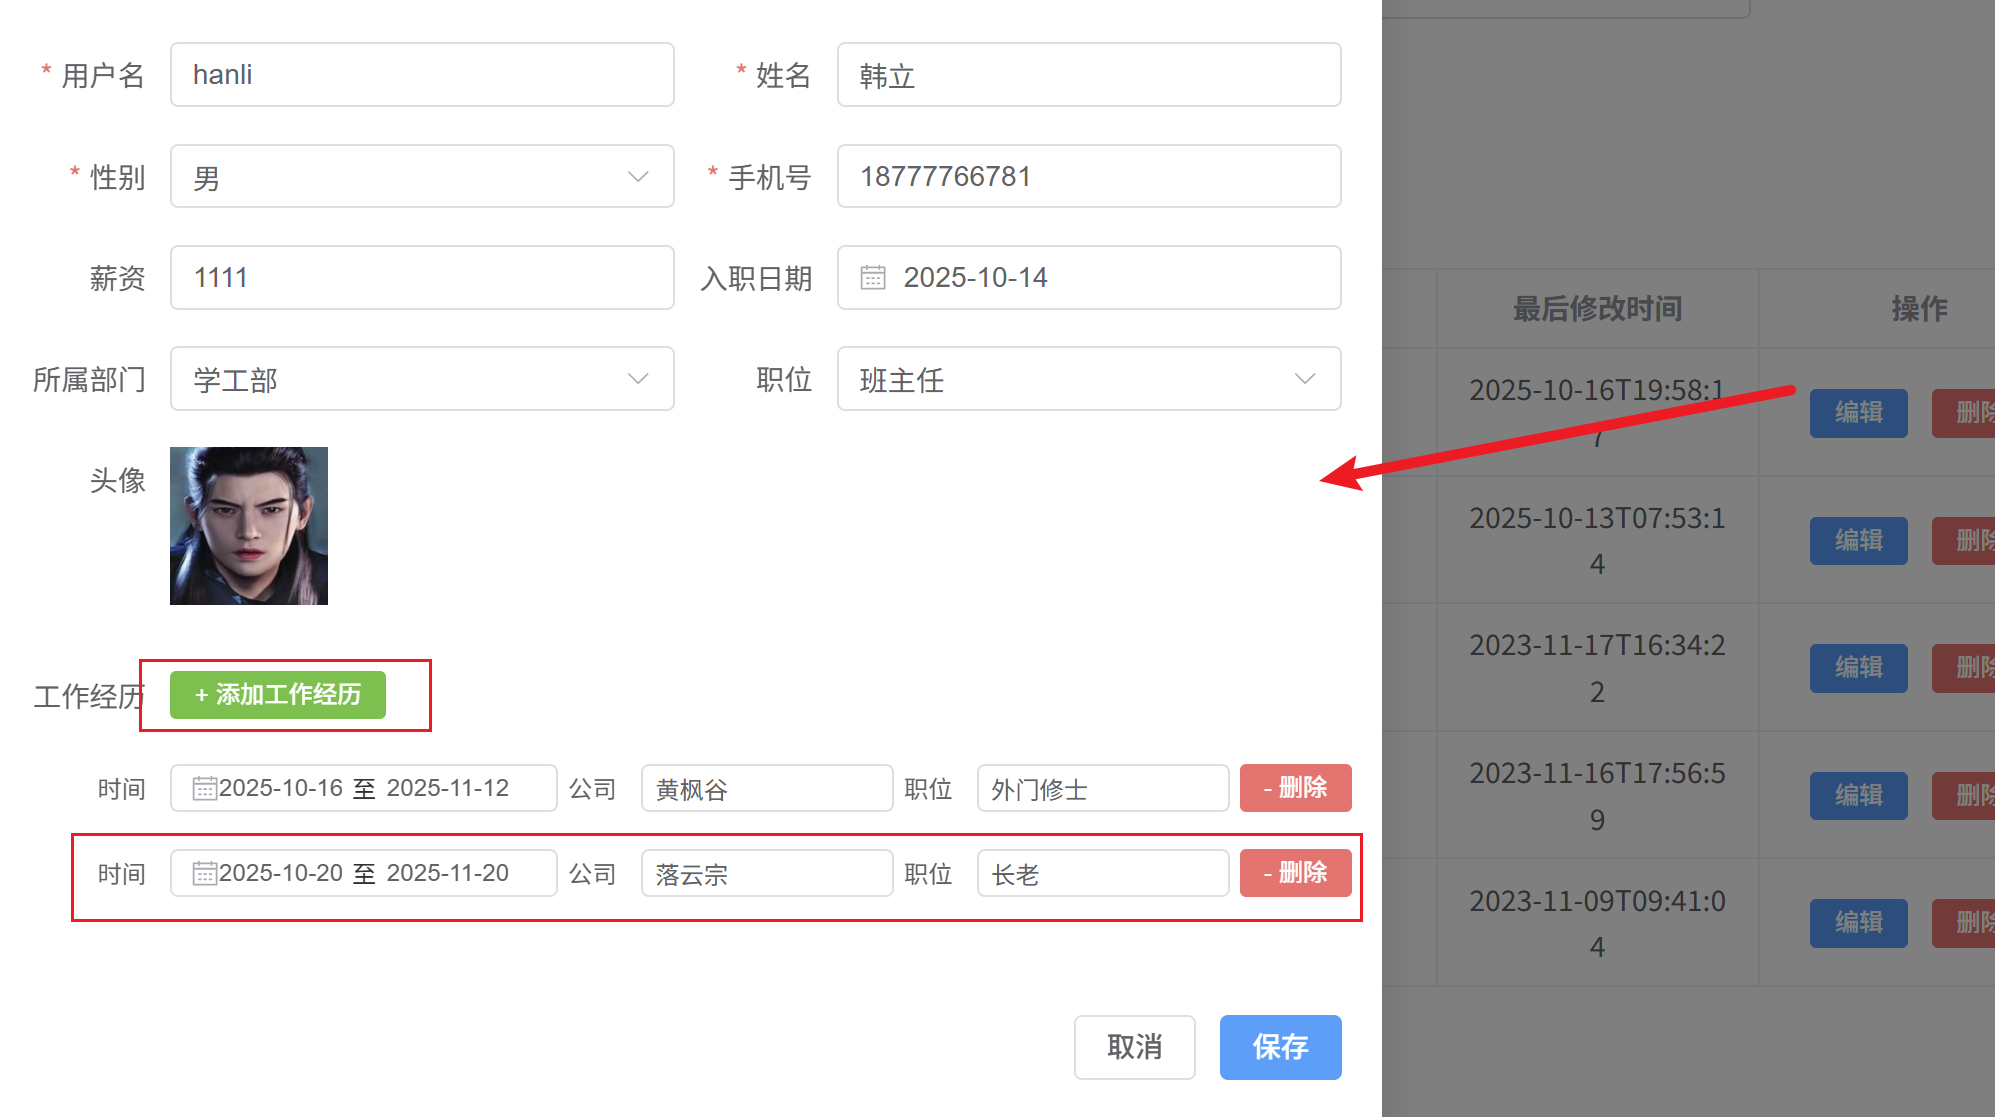Click 编辑 button in the first table row
This screenshot has height=1117, width=1995.
pos(1858,413)
